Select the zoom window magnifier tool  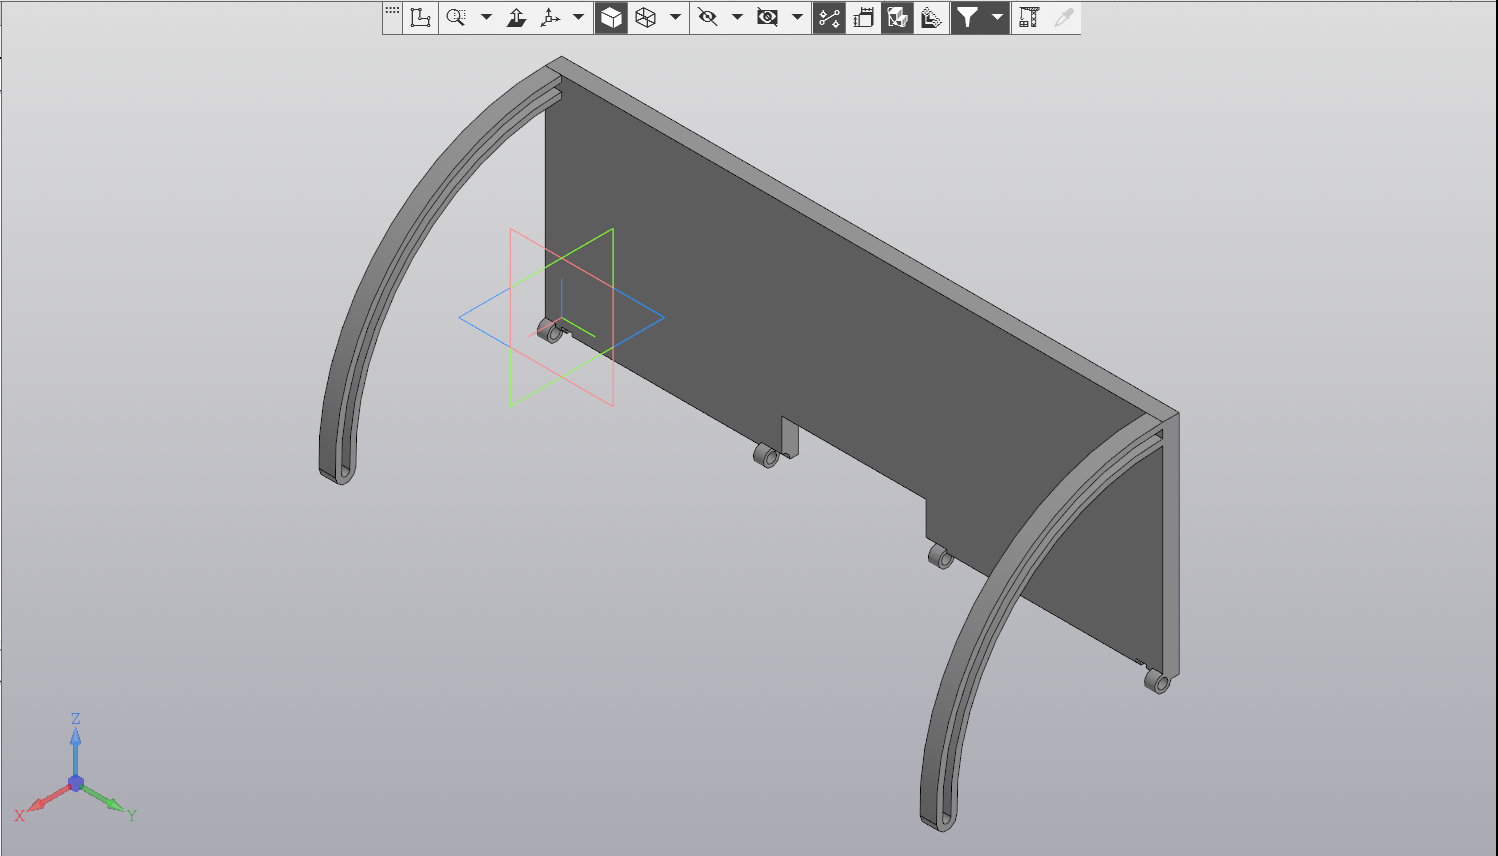[456, 18]
